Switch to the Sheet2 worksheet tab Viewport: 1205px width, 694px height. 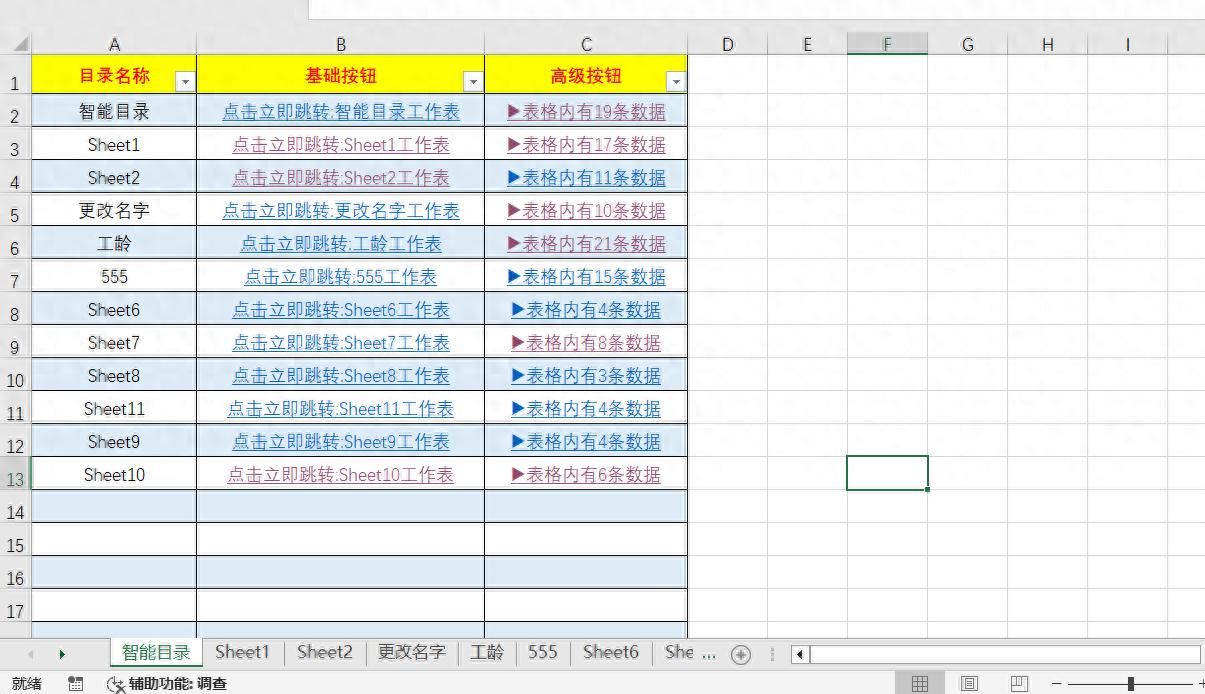click(323, 652)
